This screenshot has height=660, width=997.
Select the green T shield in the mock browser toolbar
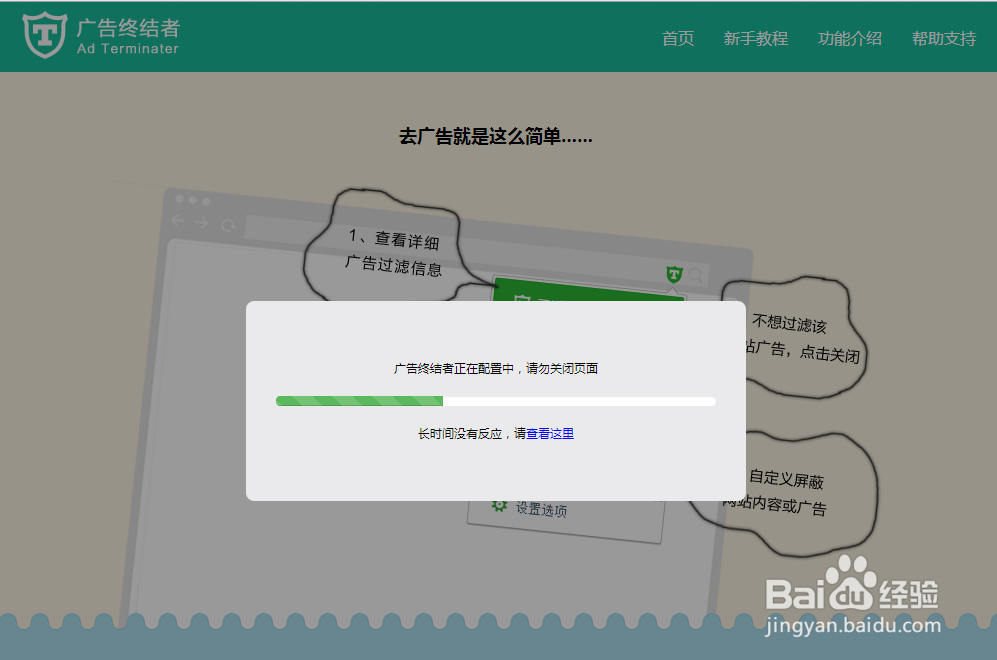676,273
